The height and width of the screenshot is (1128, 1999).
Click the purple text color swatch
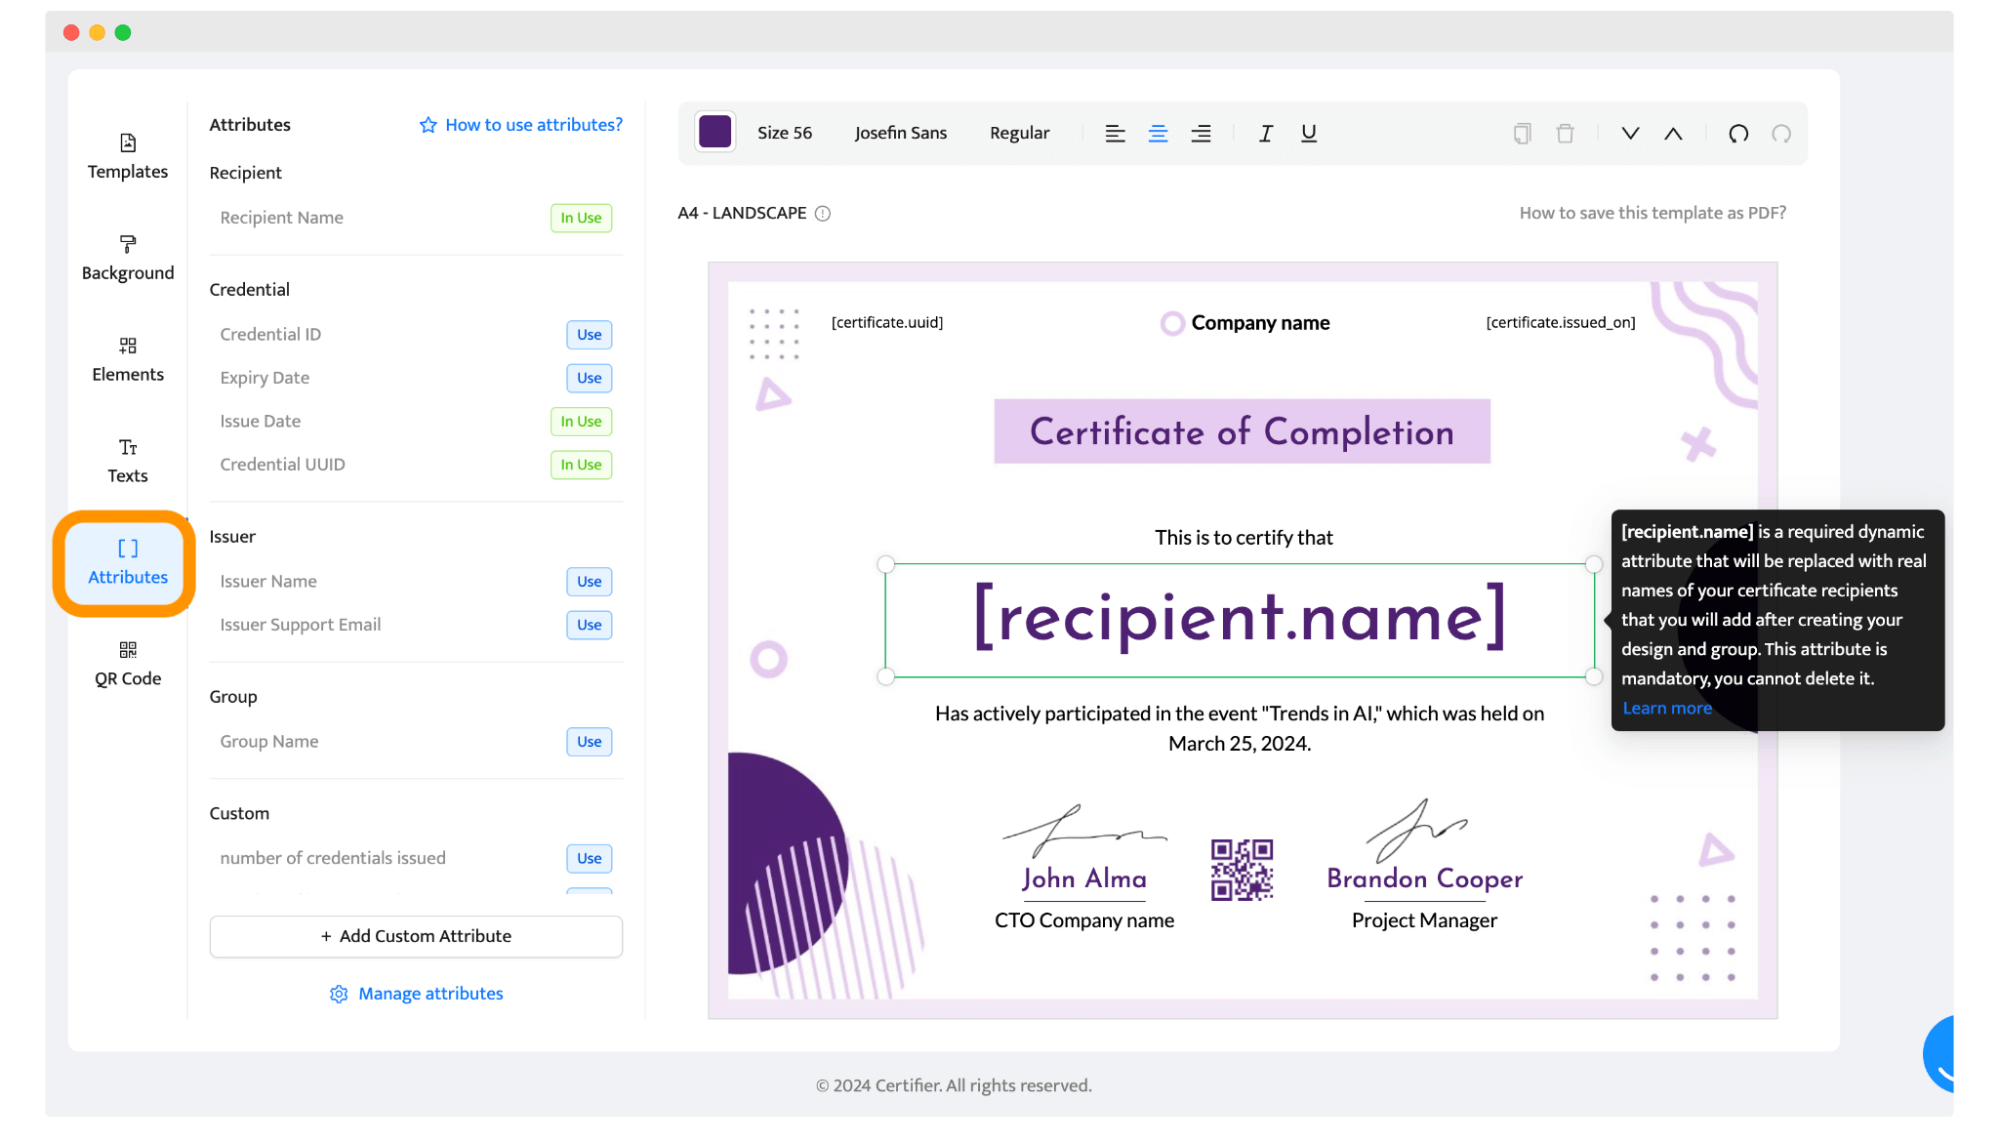point(715,132)
